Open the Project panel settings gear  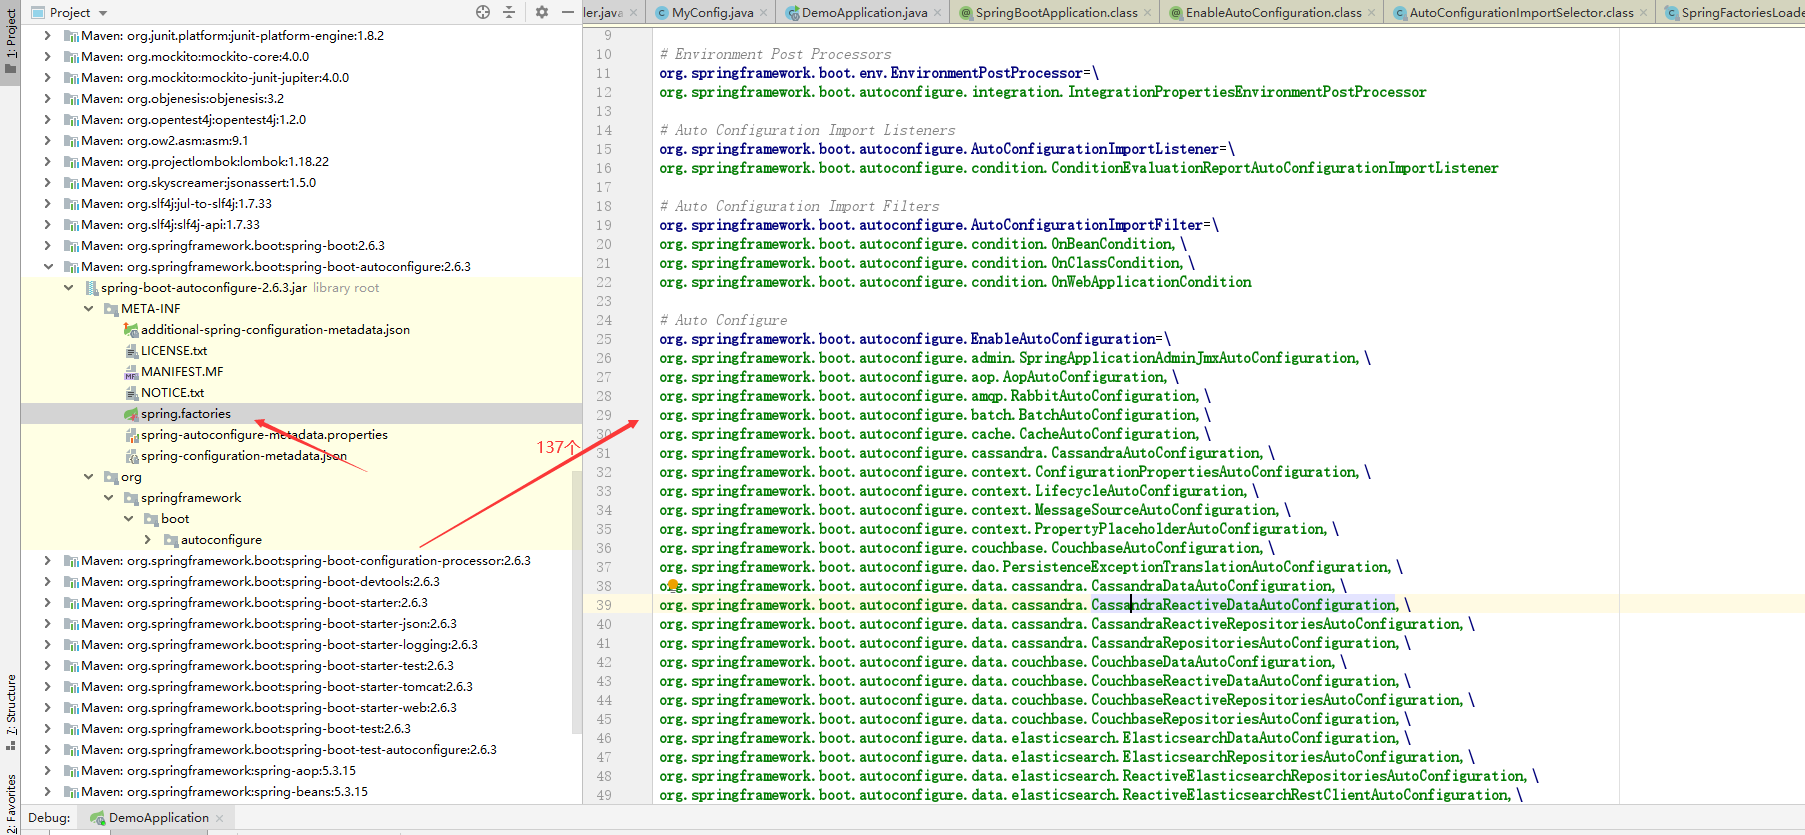(x=541, y=12)
